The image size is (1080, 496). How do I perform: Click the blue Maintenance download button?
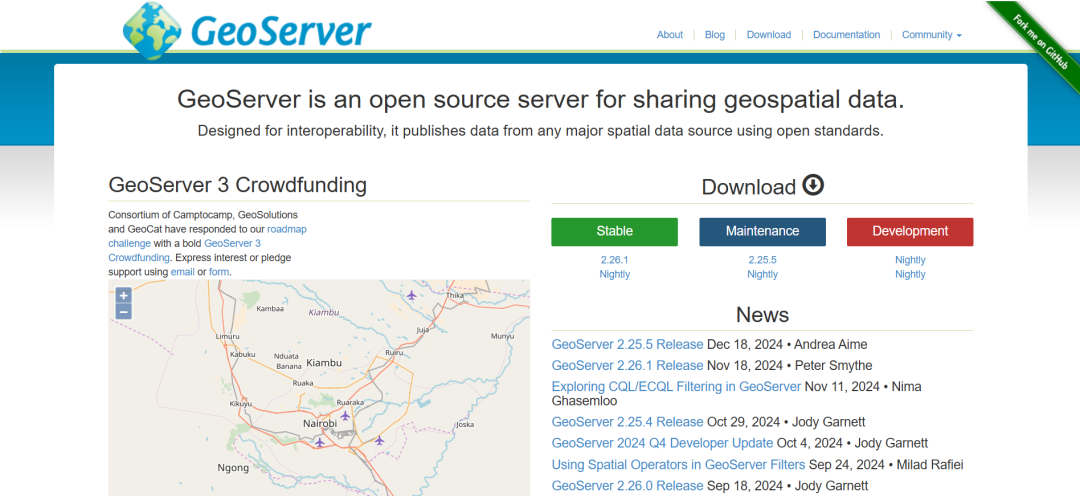[x=762, y=231]
